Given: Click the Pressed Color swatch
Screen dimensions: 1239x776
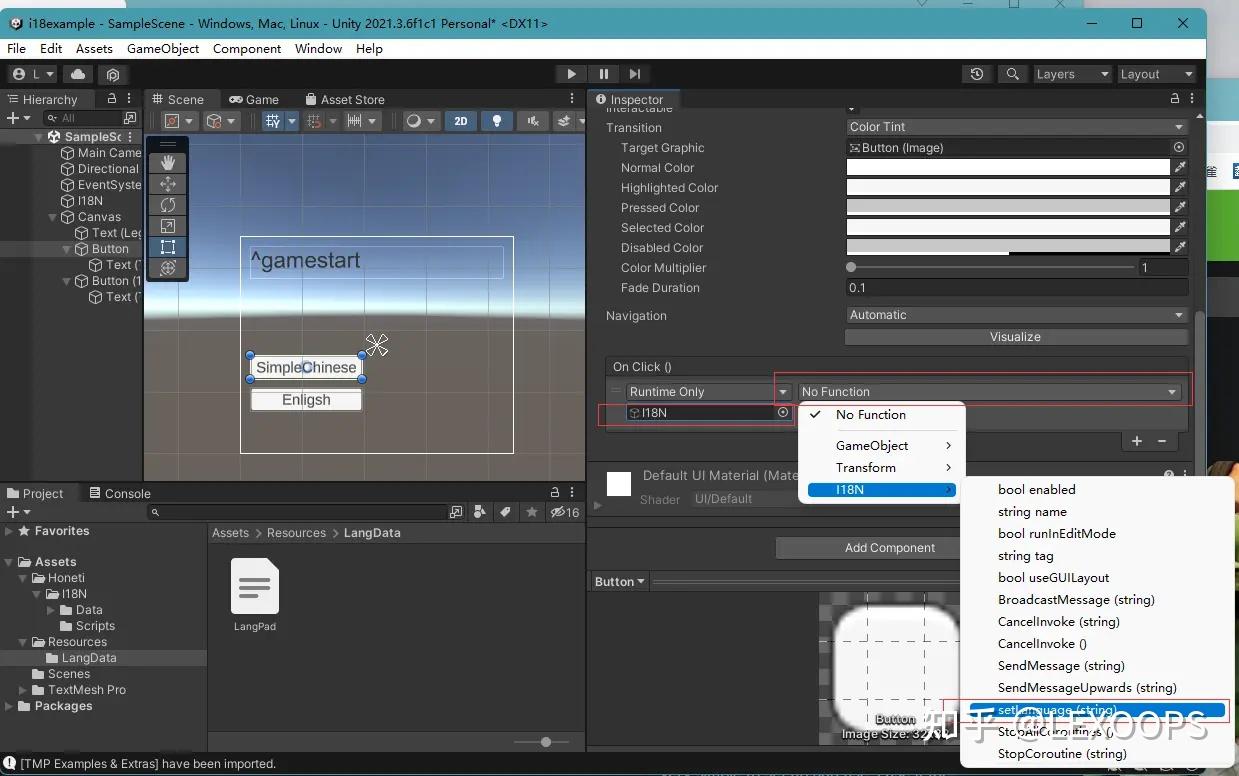Looking at the screenshot, I should pyautogui.click(x=1007, y=208).
